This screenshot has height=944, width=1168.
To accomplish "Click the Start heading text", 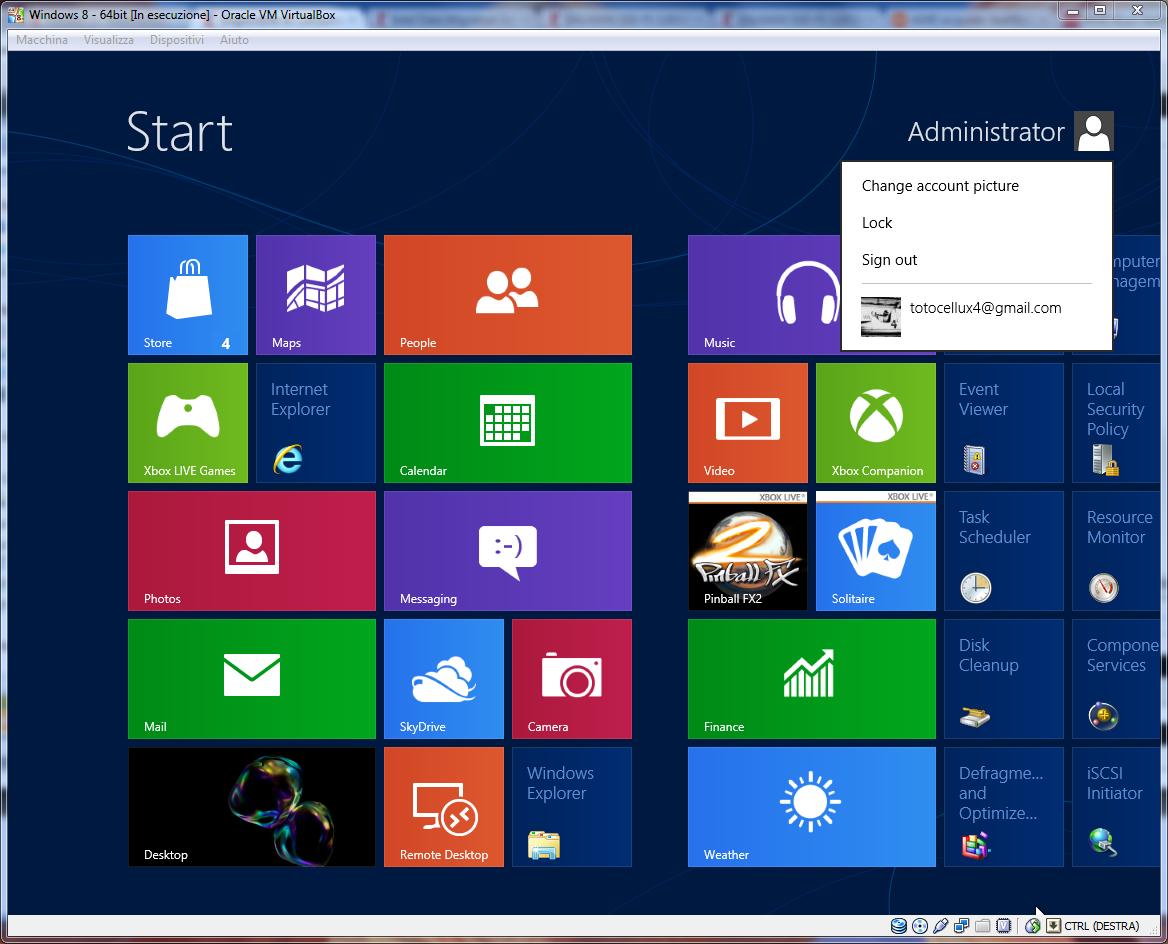I will (x=180, y=132).
